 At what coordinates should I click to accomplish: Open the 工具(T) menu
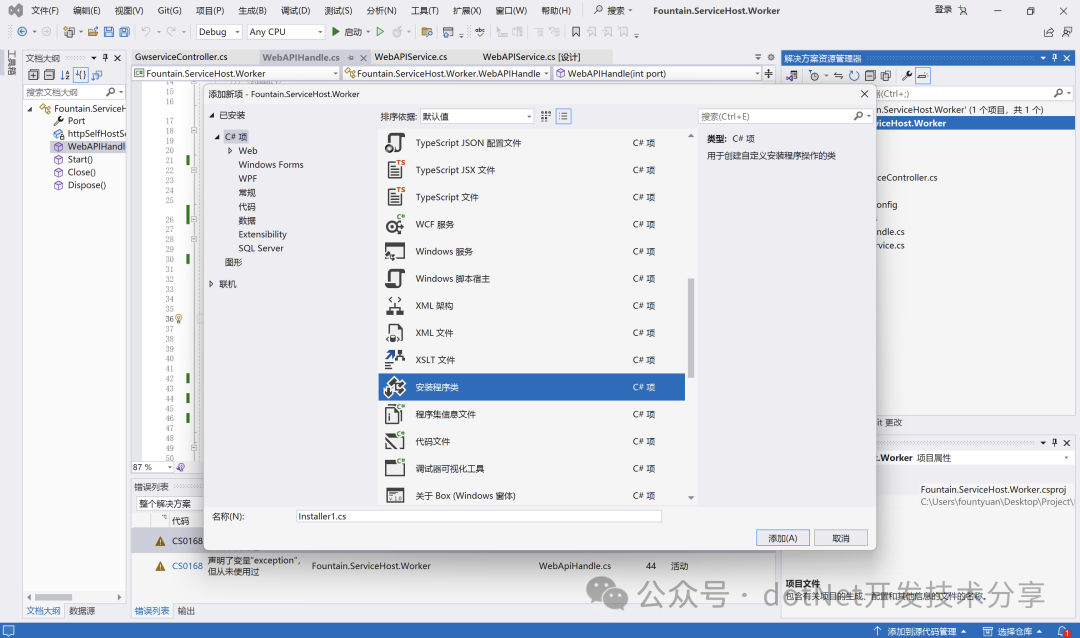click(x=424, y=10)
